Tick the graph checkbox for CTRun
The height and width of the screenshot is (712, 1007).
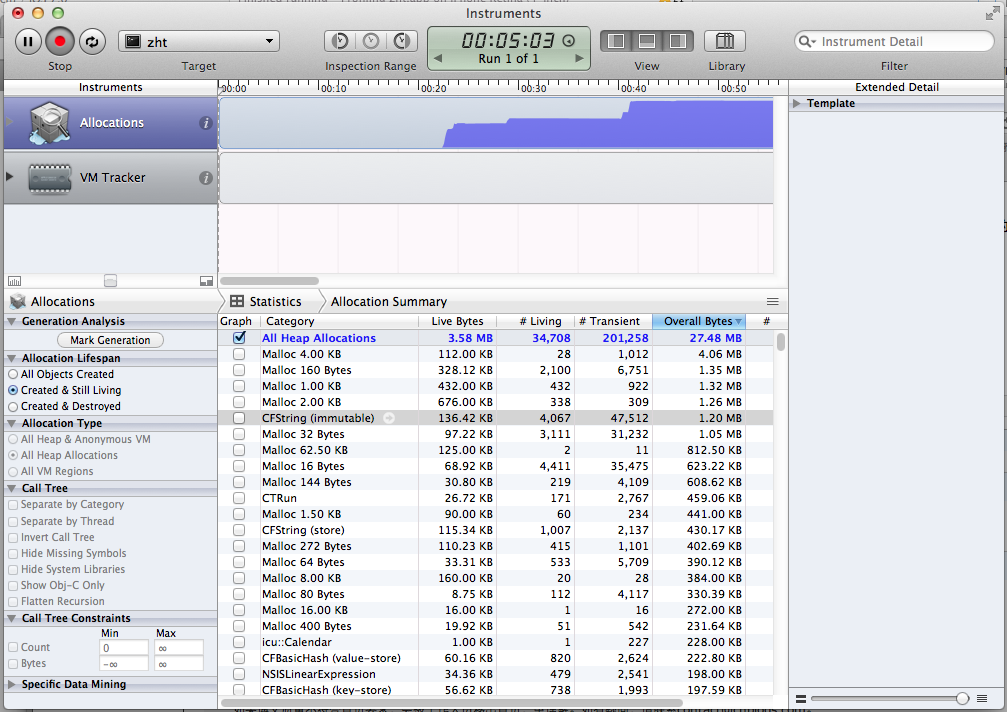click(239, 498)
